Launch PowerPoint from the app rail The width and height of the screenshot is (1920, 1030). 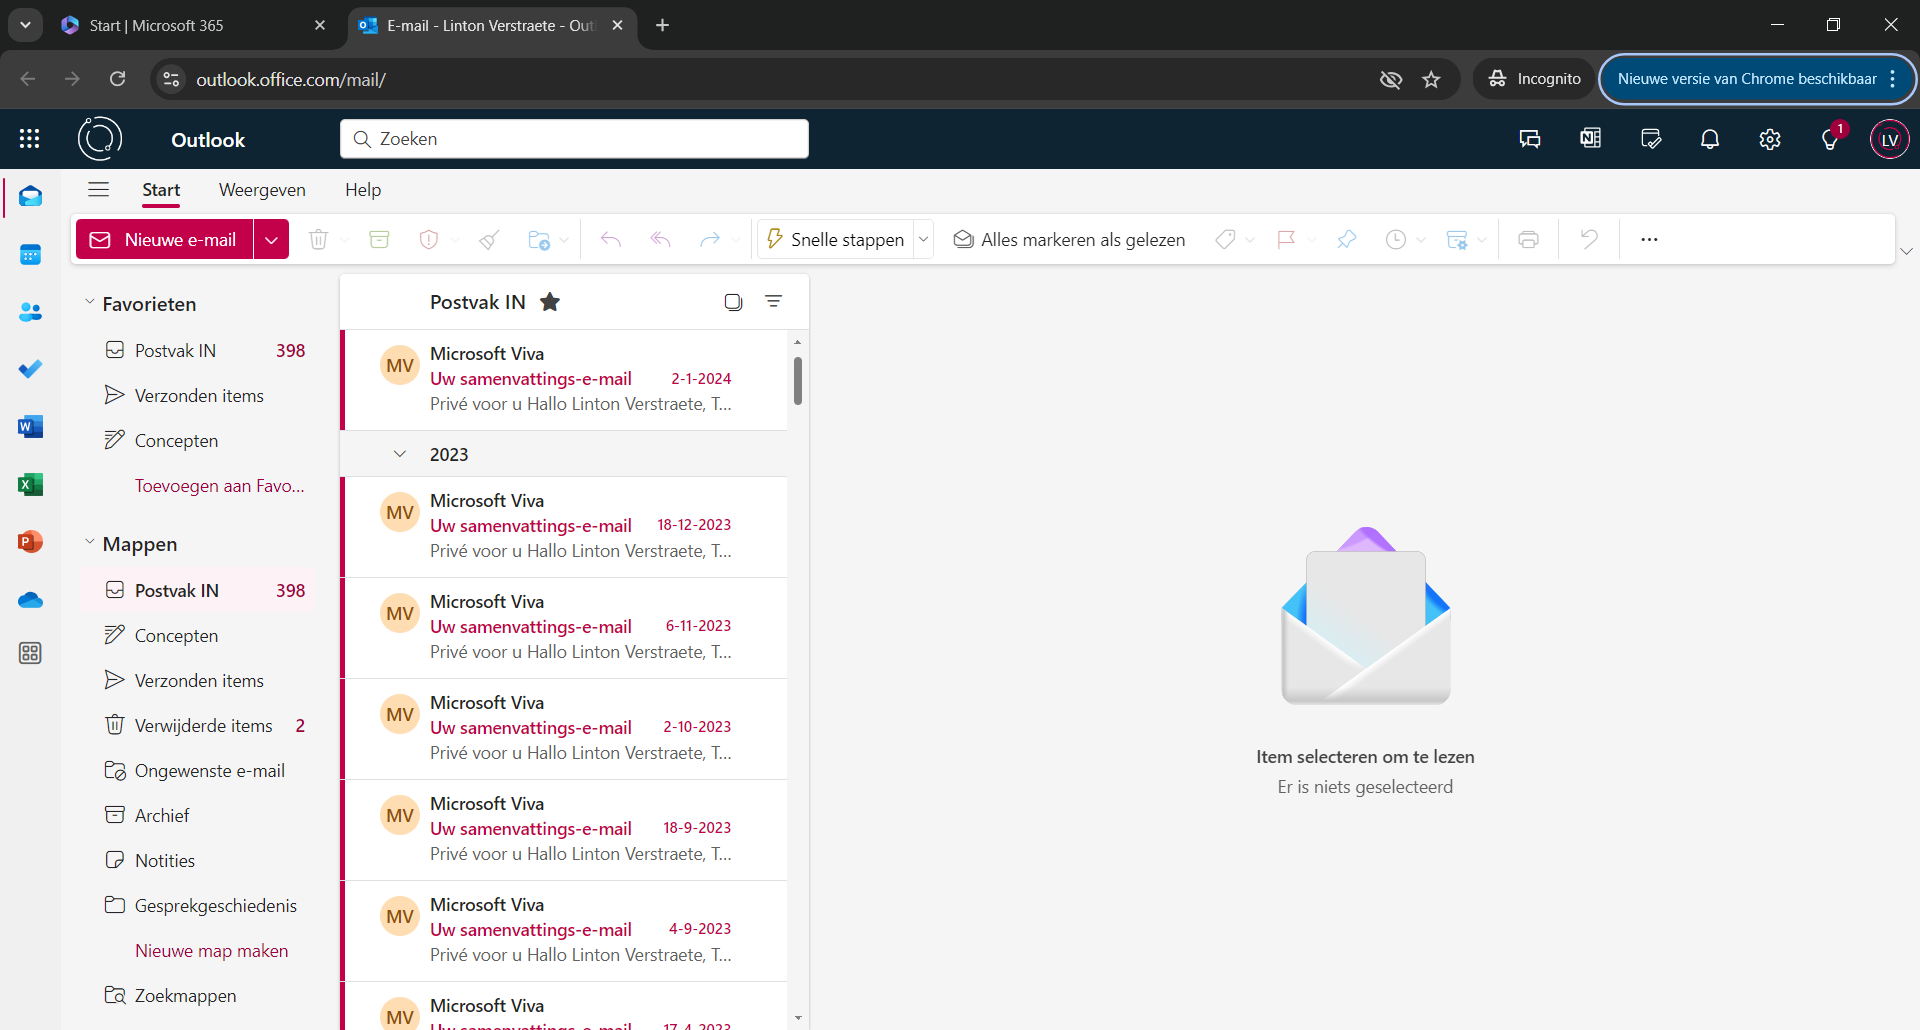(30, 542)
